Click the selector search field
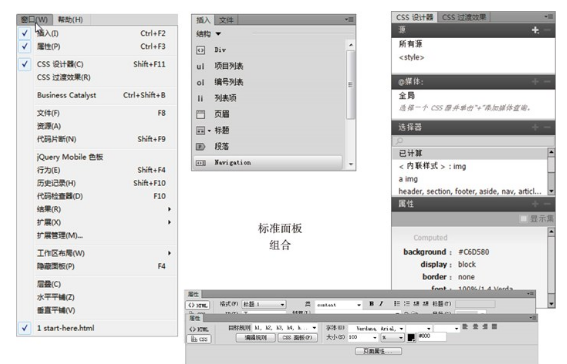 (473, 141)
